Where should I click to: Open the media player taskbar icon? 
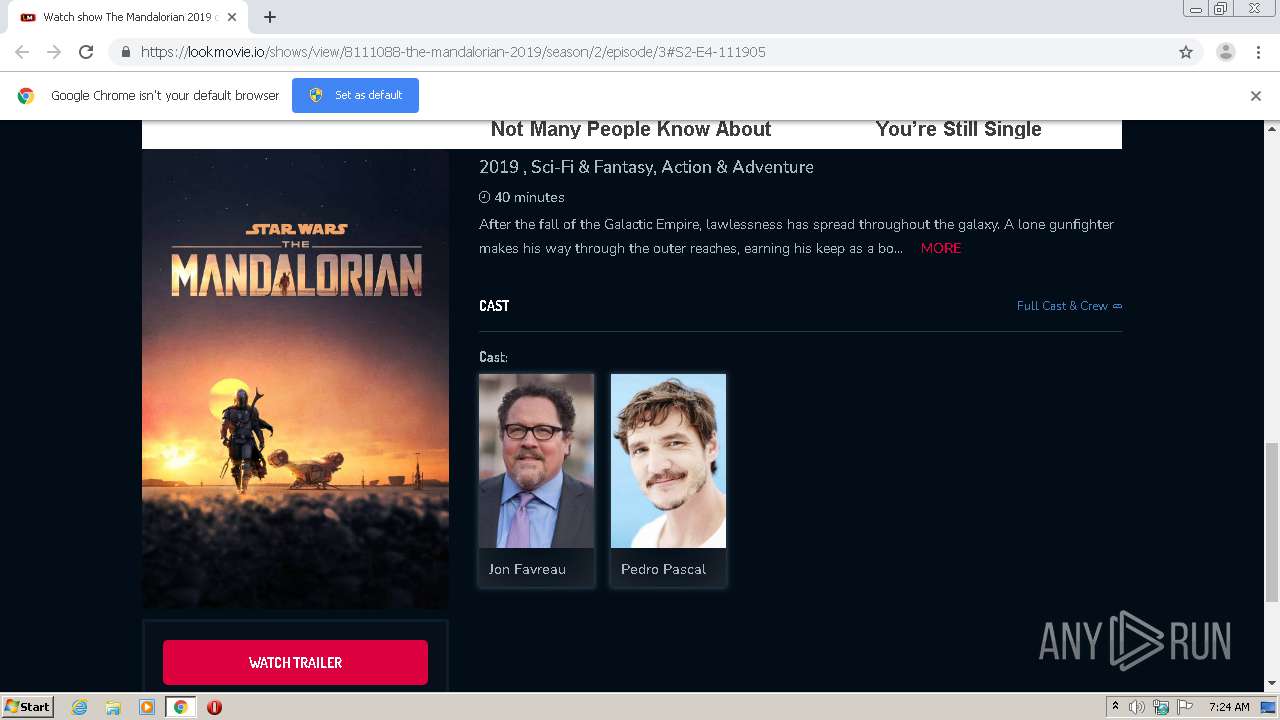tap(147, 707)
